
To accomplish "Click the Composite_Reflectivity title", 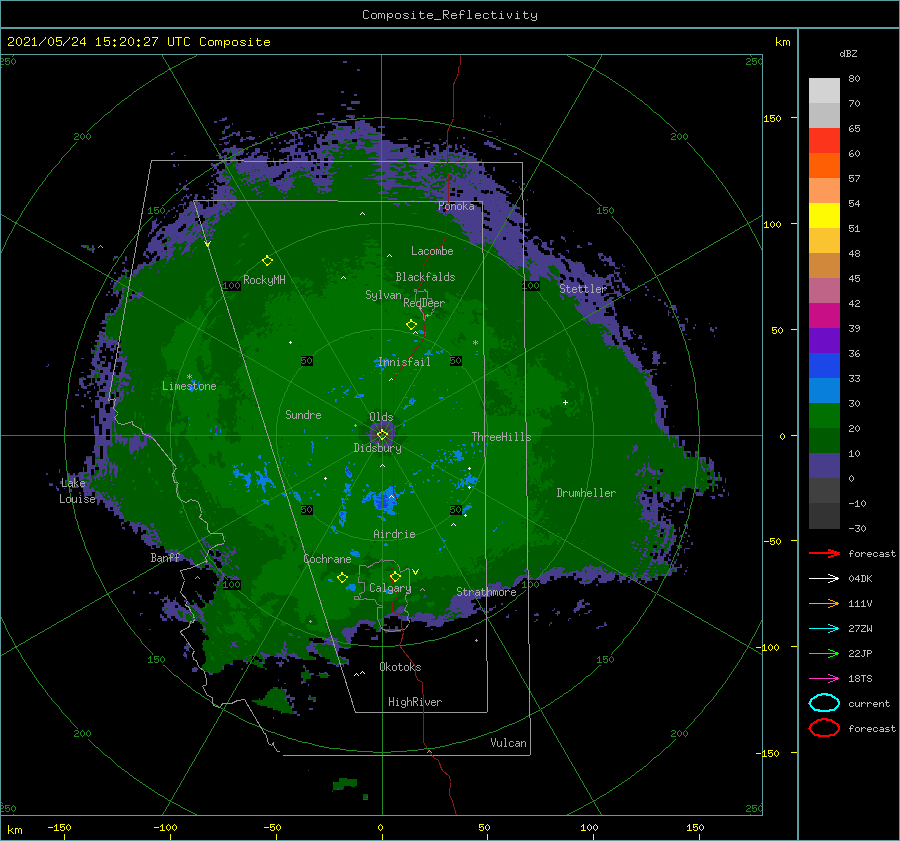I will 450,15.
